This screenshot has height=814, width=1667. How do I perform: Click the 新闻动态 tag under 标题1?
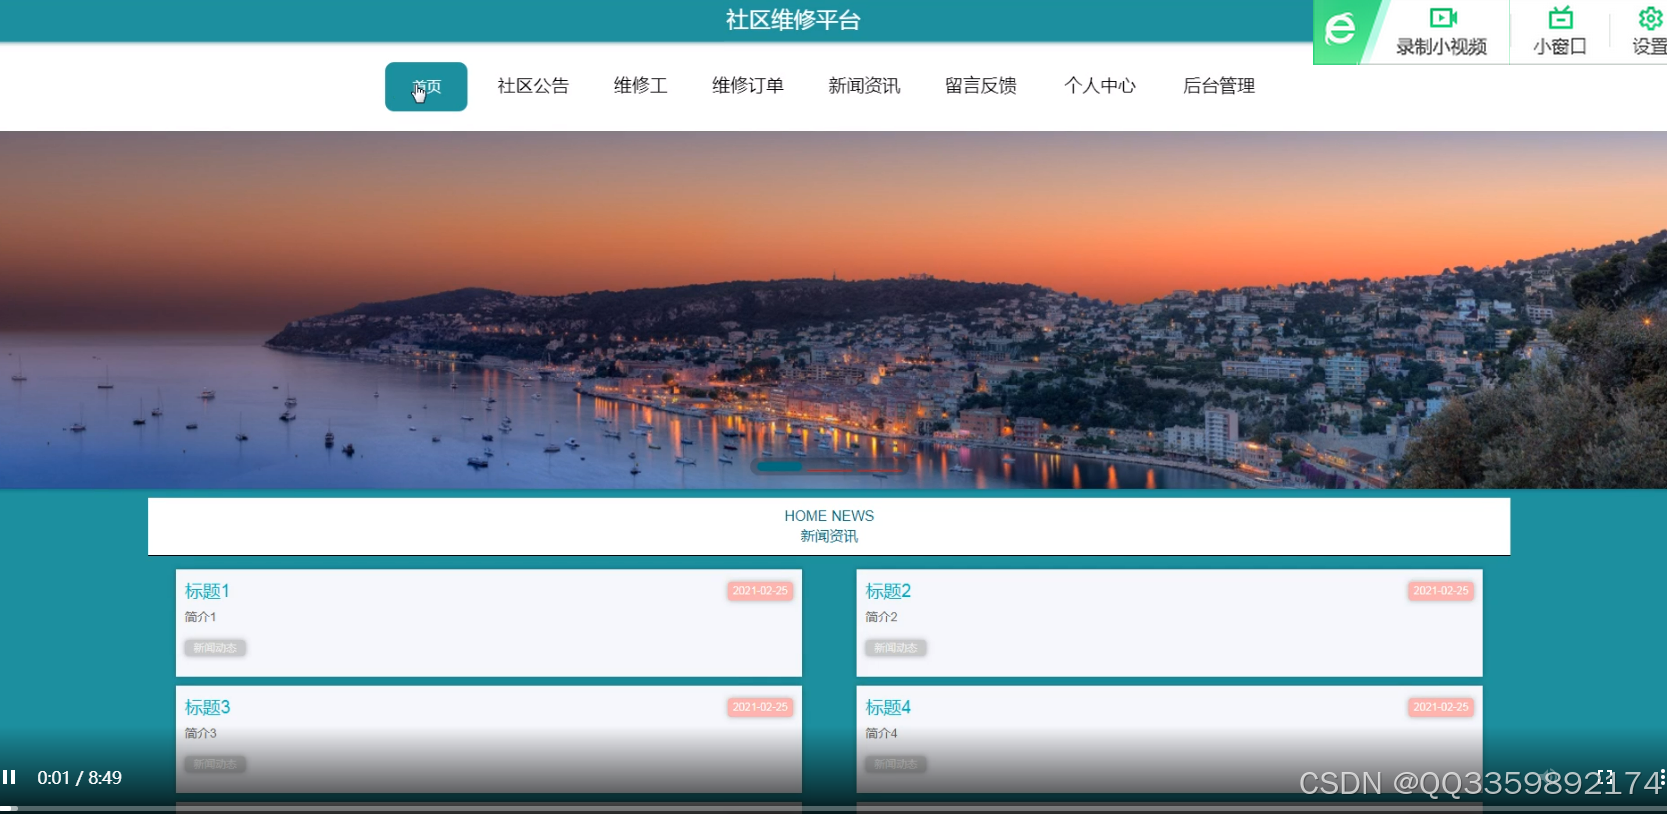coord(215,648)
